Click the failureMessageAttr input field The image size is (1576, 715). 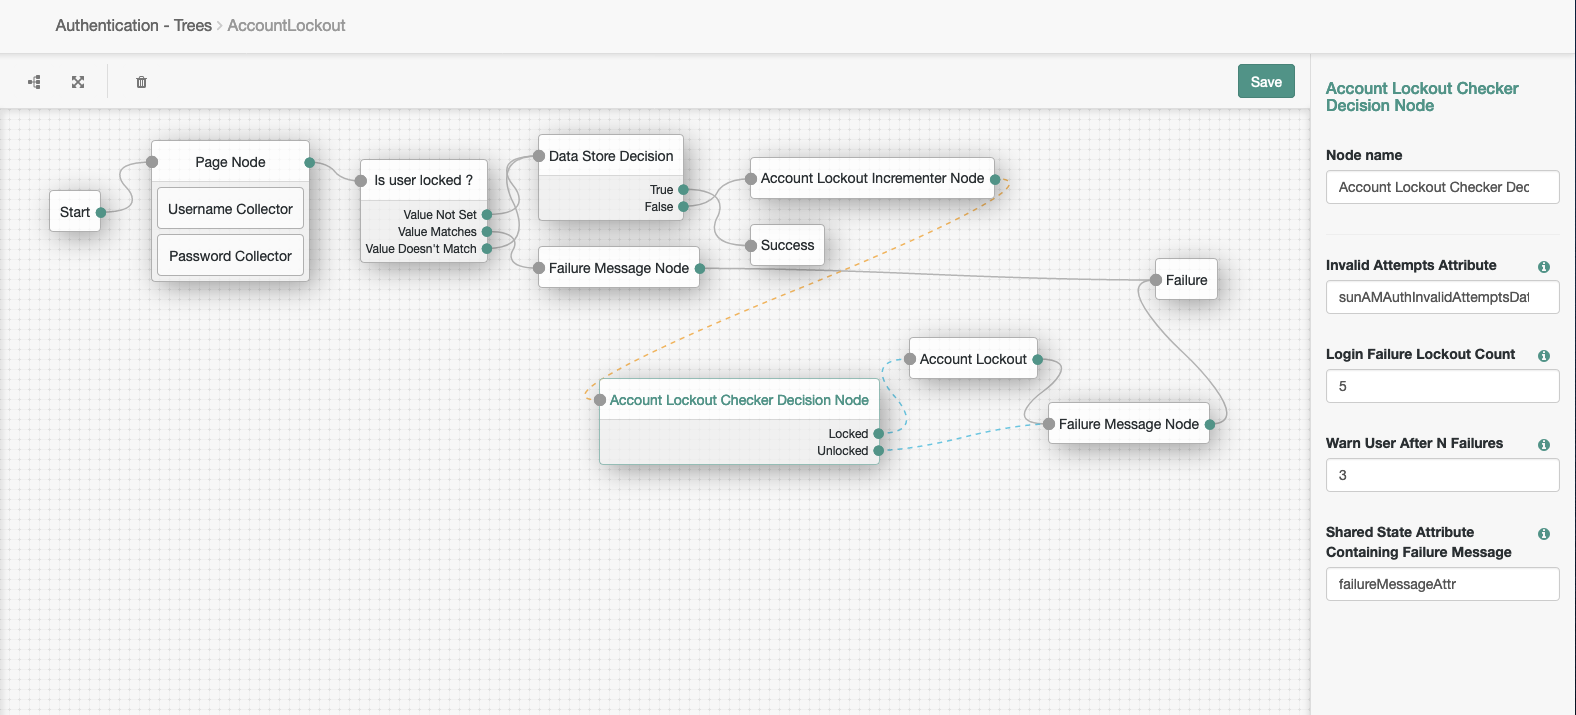tap(1442, 584)
